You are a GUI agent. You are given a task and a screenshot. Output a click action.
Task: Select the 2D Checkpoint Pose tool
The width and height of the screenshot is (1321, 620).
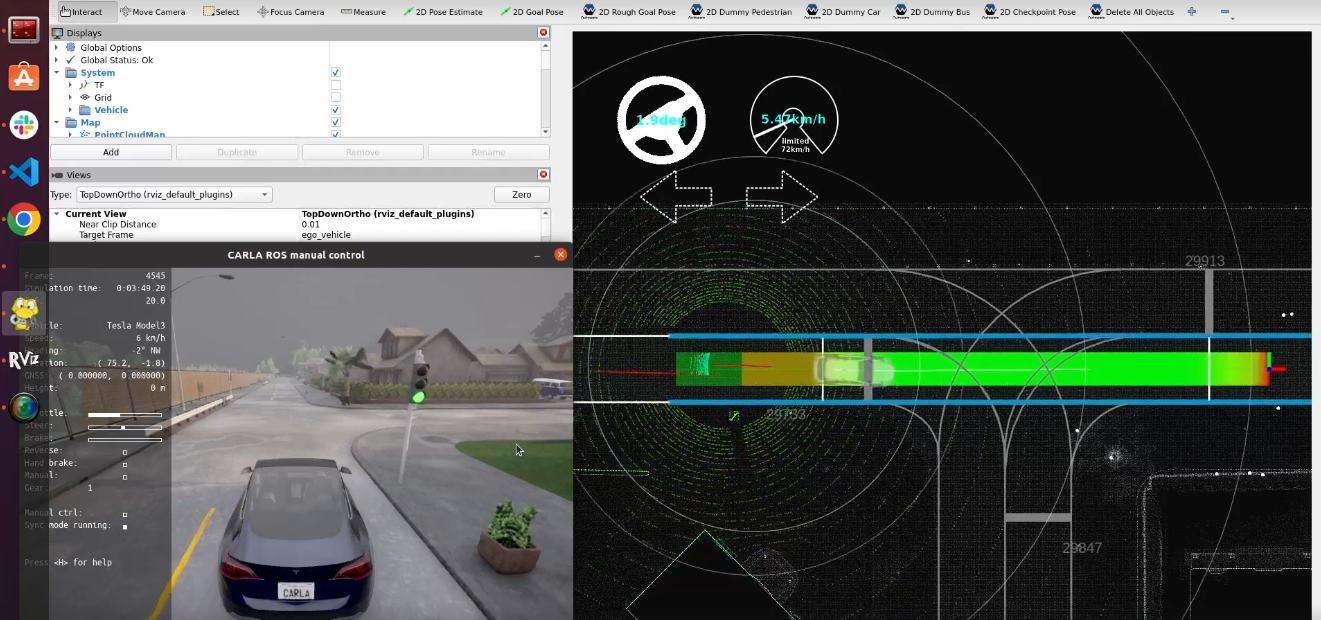click(x=1030, y=12)
